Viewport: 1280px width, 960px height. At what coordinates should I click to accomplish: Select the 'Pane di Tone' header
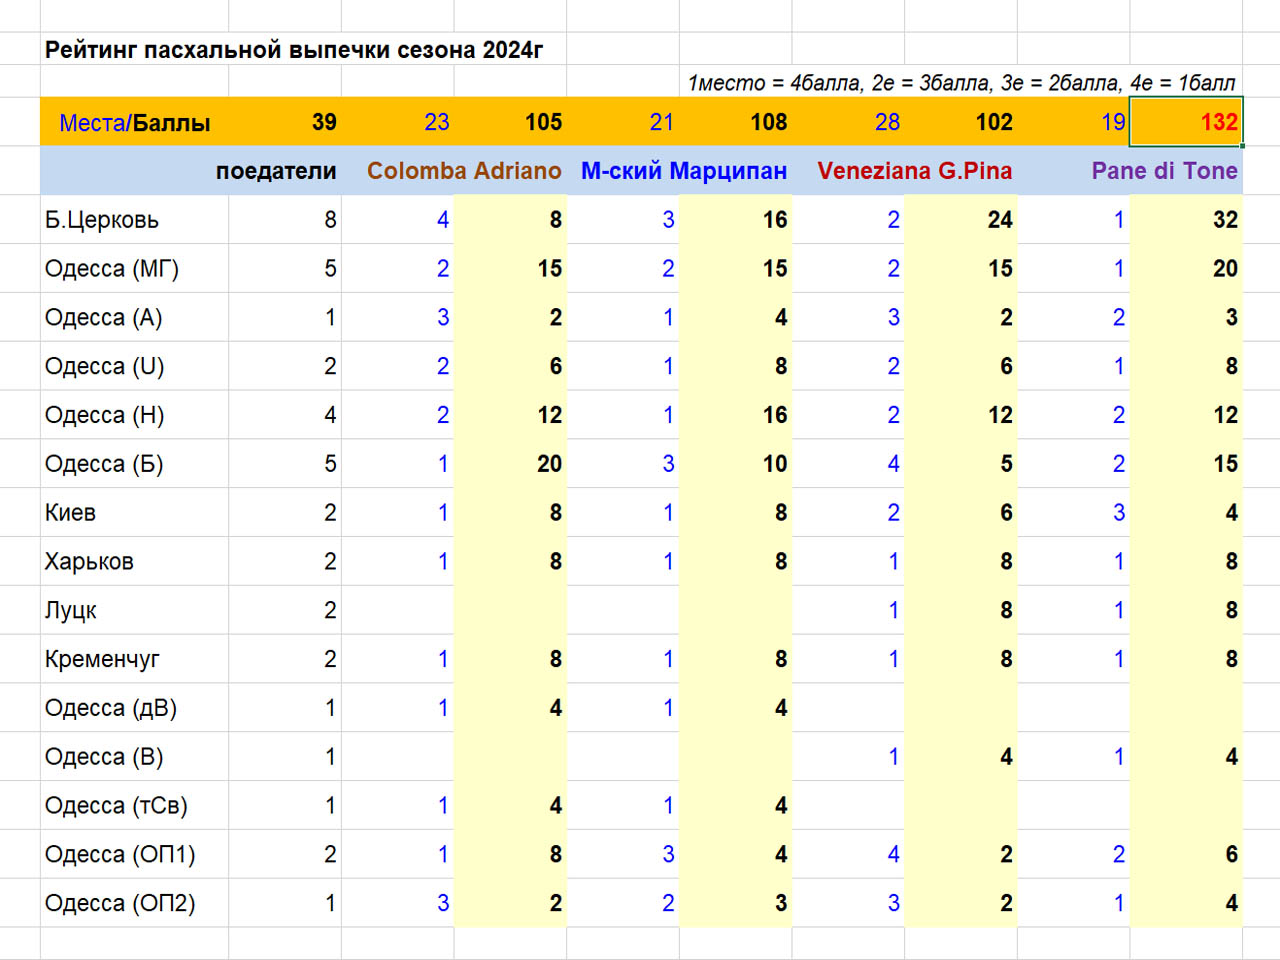coord(1165,171)
